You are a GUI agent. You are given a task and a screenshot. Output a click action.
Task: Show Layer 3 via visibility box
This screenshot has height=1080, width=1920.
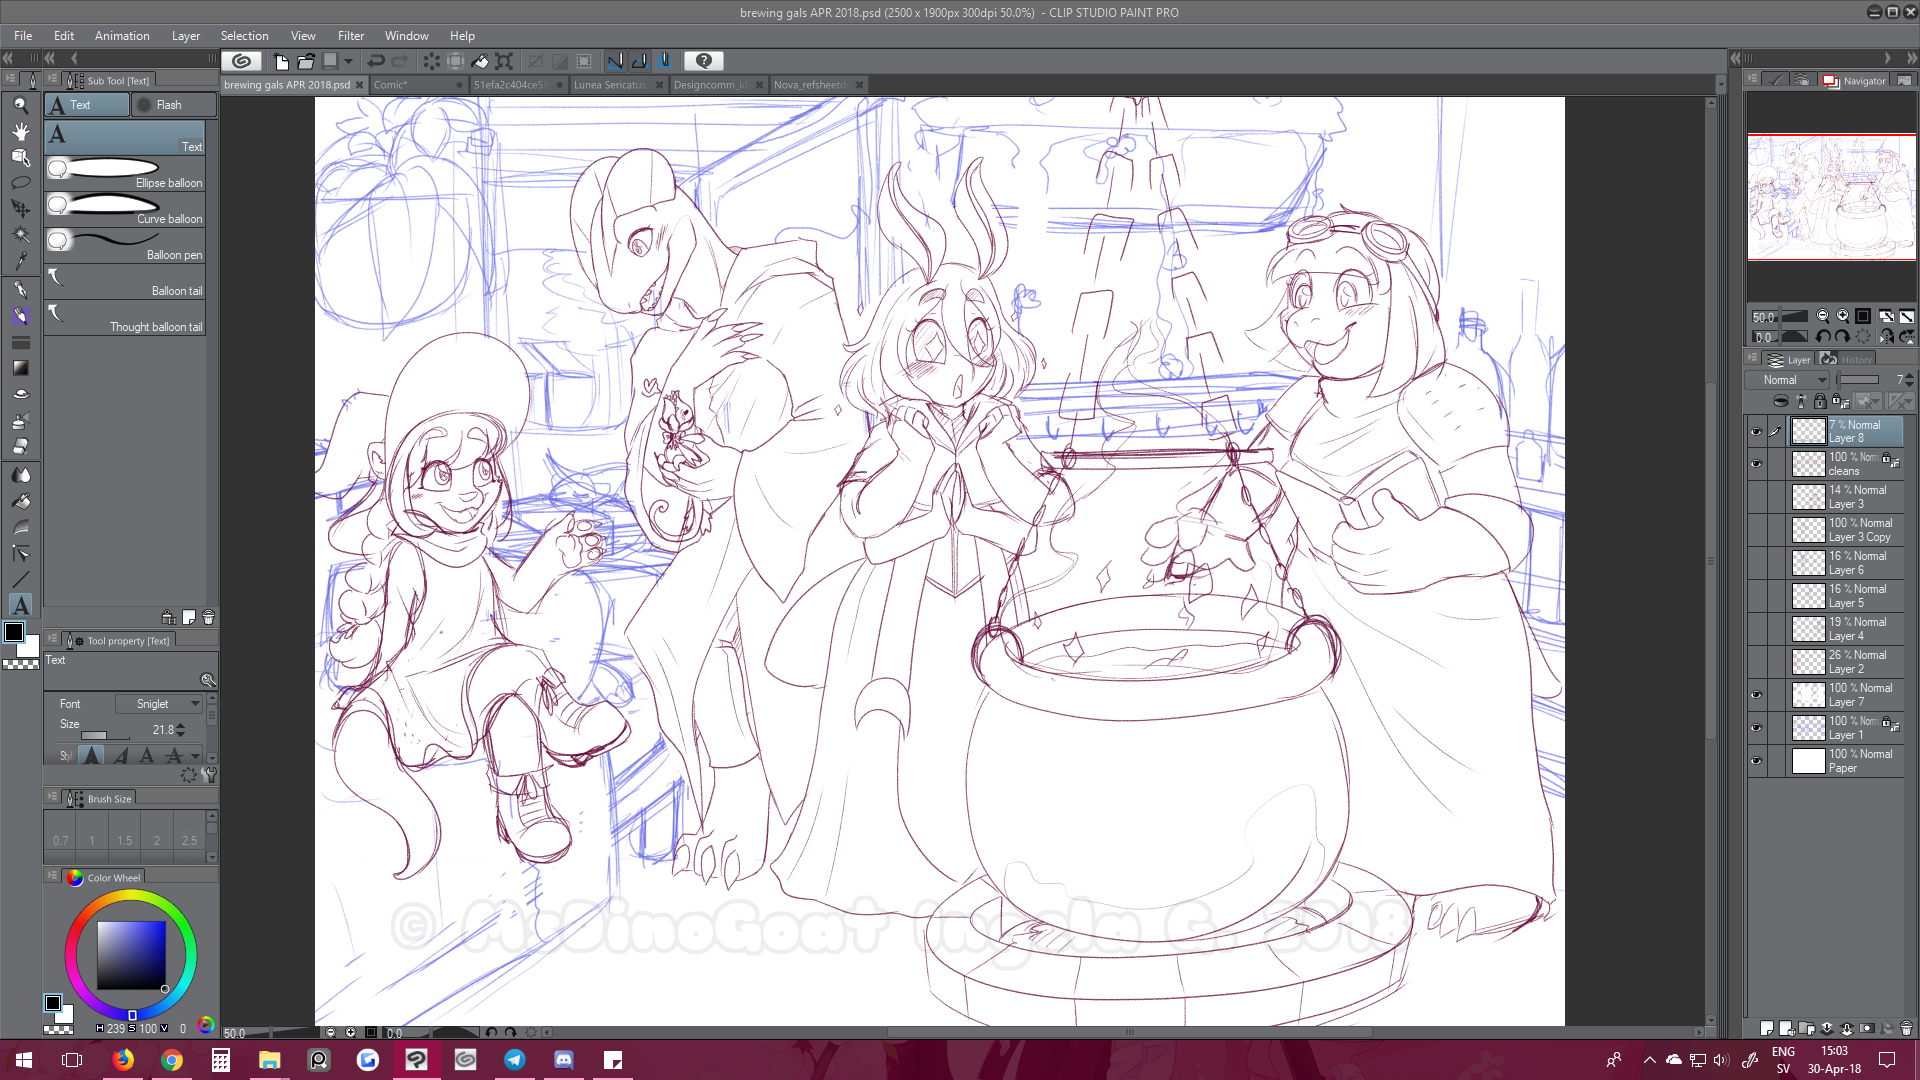tap(1756, 497)
